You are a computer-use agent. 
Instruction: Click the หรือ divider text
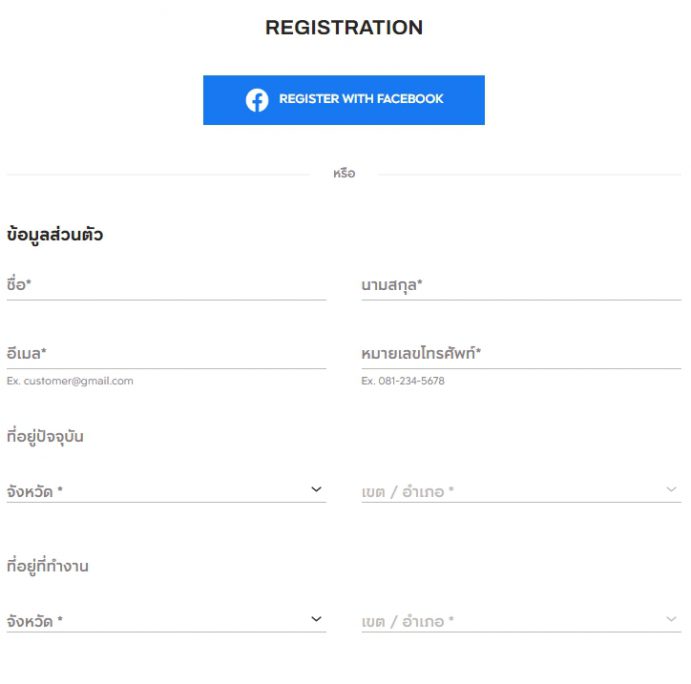(344, 173)
